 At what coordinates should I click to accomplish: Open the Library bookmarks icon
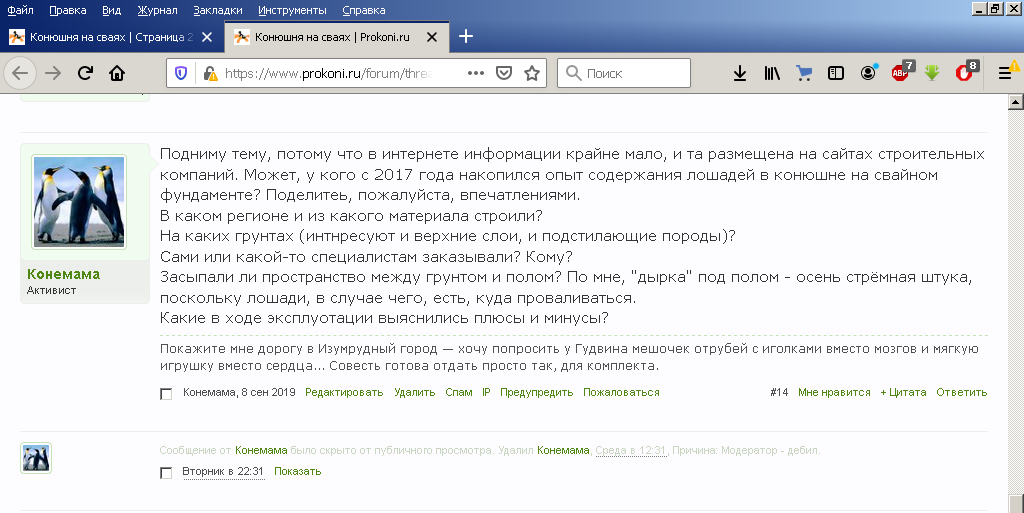[772, 73]
